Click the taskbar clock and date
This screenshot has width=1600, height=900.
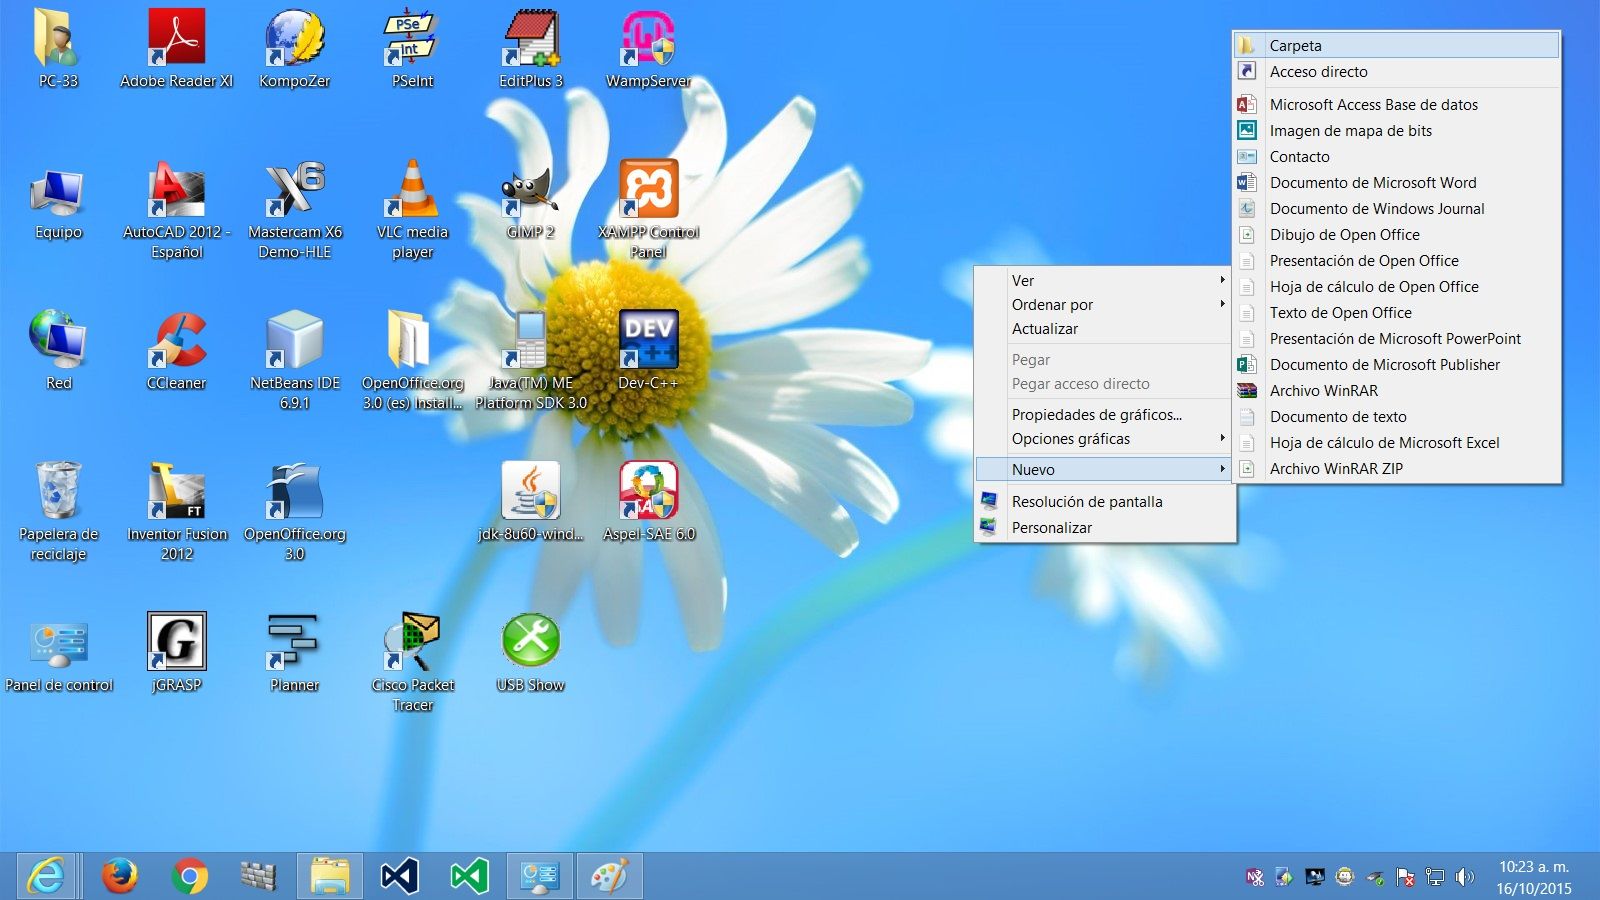1533,877
